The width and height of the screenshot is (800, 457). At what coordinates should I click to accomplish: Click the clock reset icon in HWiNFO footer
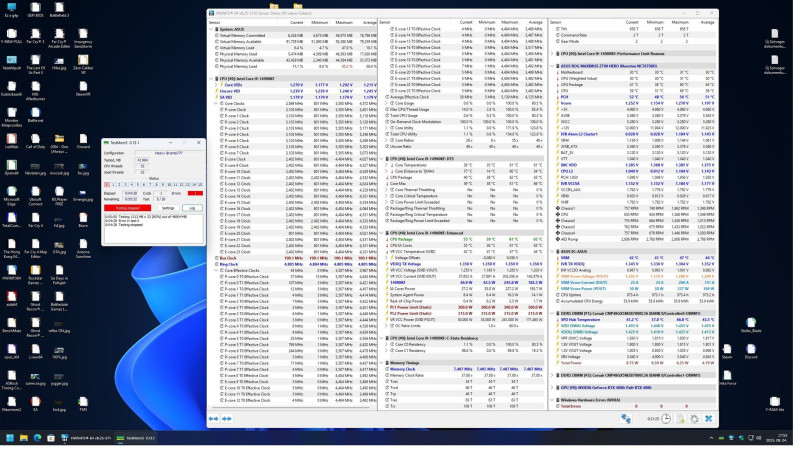coord(666,418)
